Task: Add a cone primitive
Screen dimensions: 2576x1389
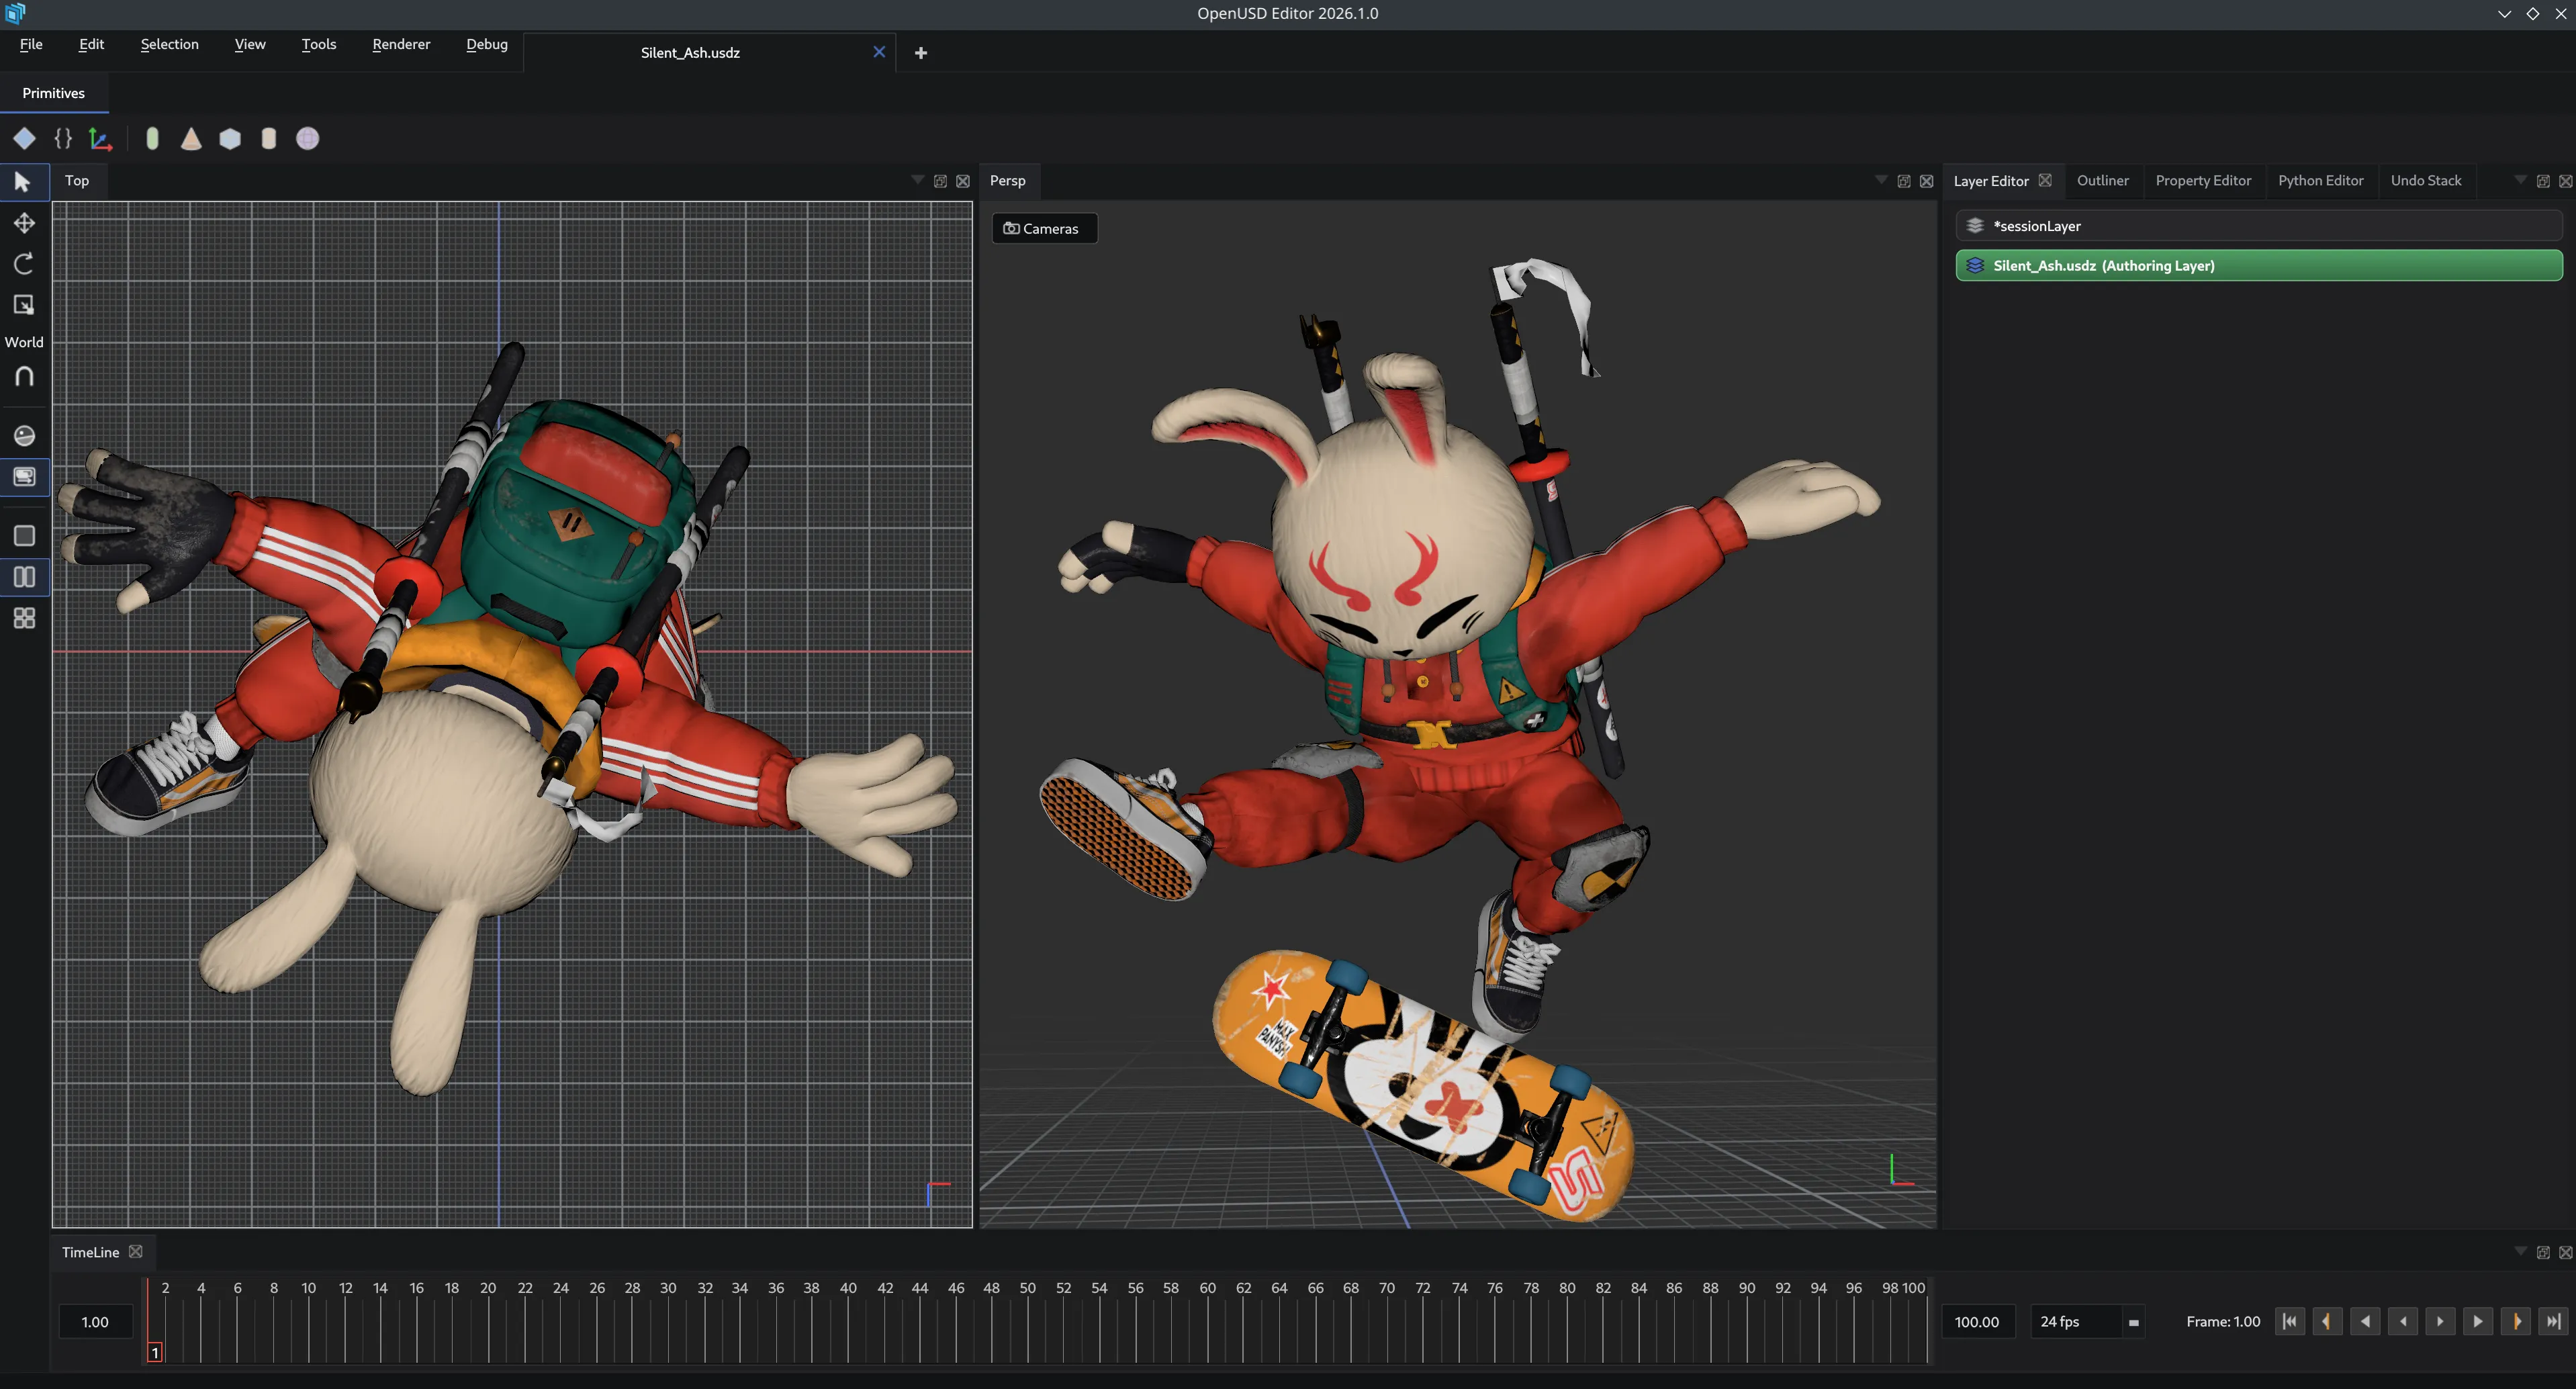Action: 191,138
